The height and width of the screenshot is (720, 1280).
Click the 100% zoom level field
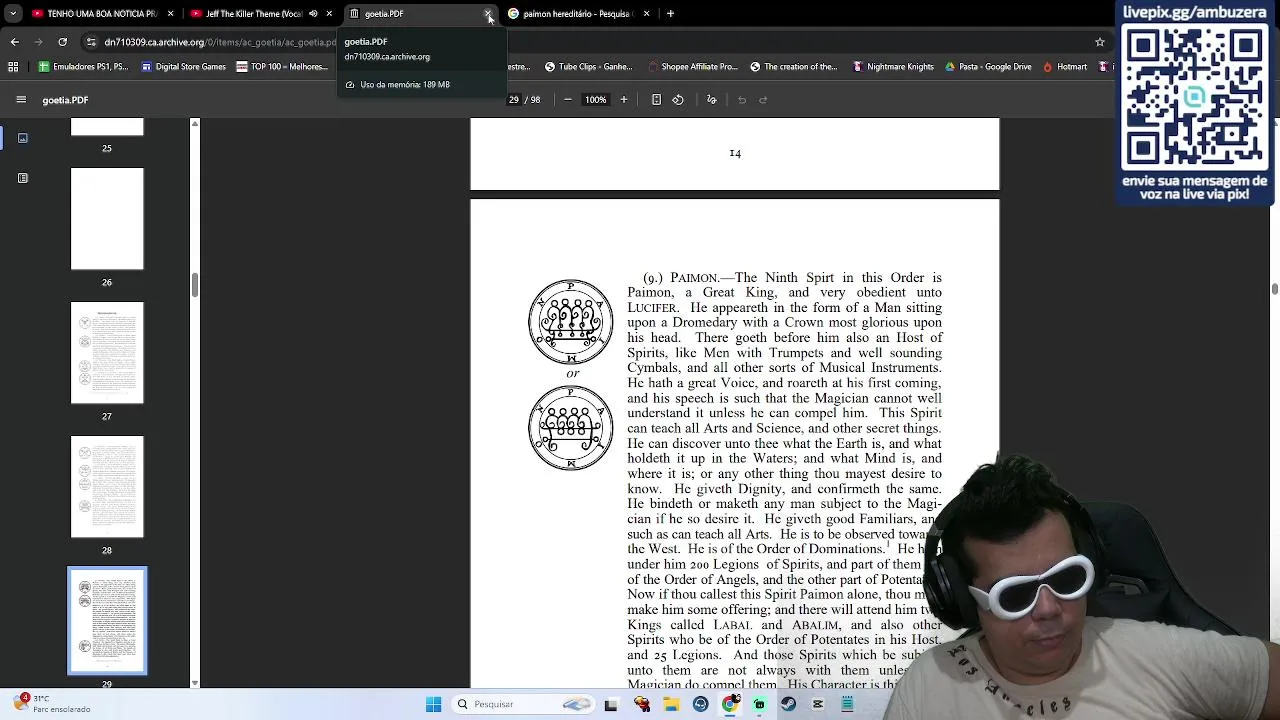point(596,100)
